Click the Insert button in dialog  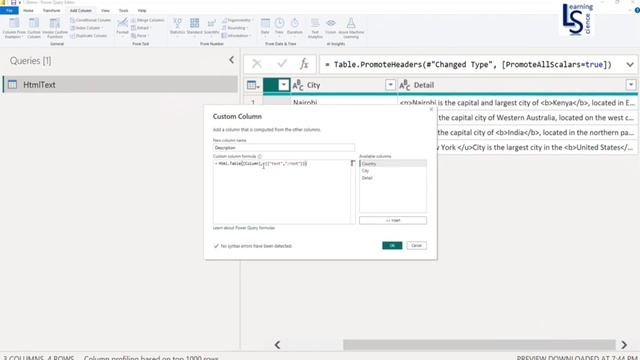pos(393,220)
